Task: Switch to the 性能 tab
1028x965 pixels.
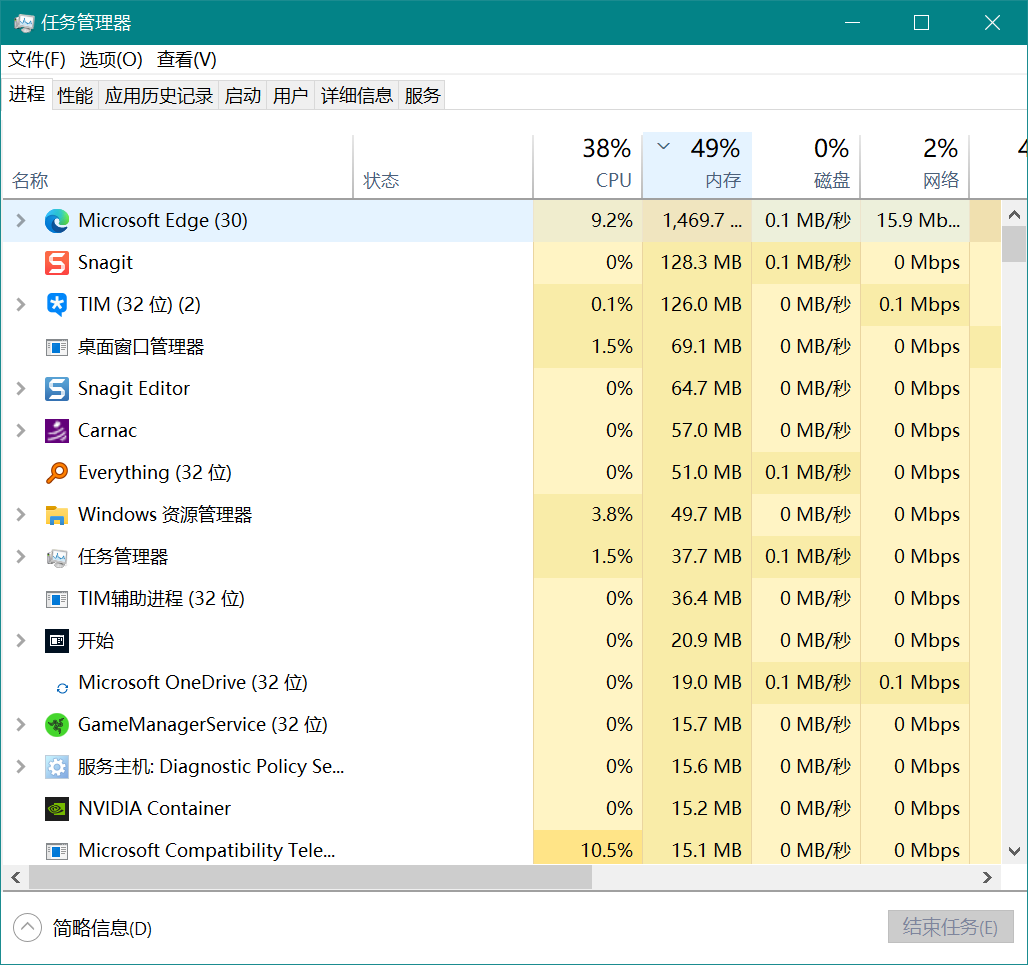Action: 75,96
